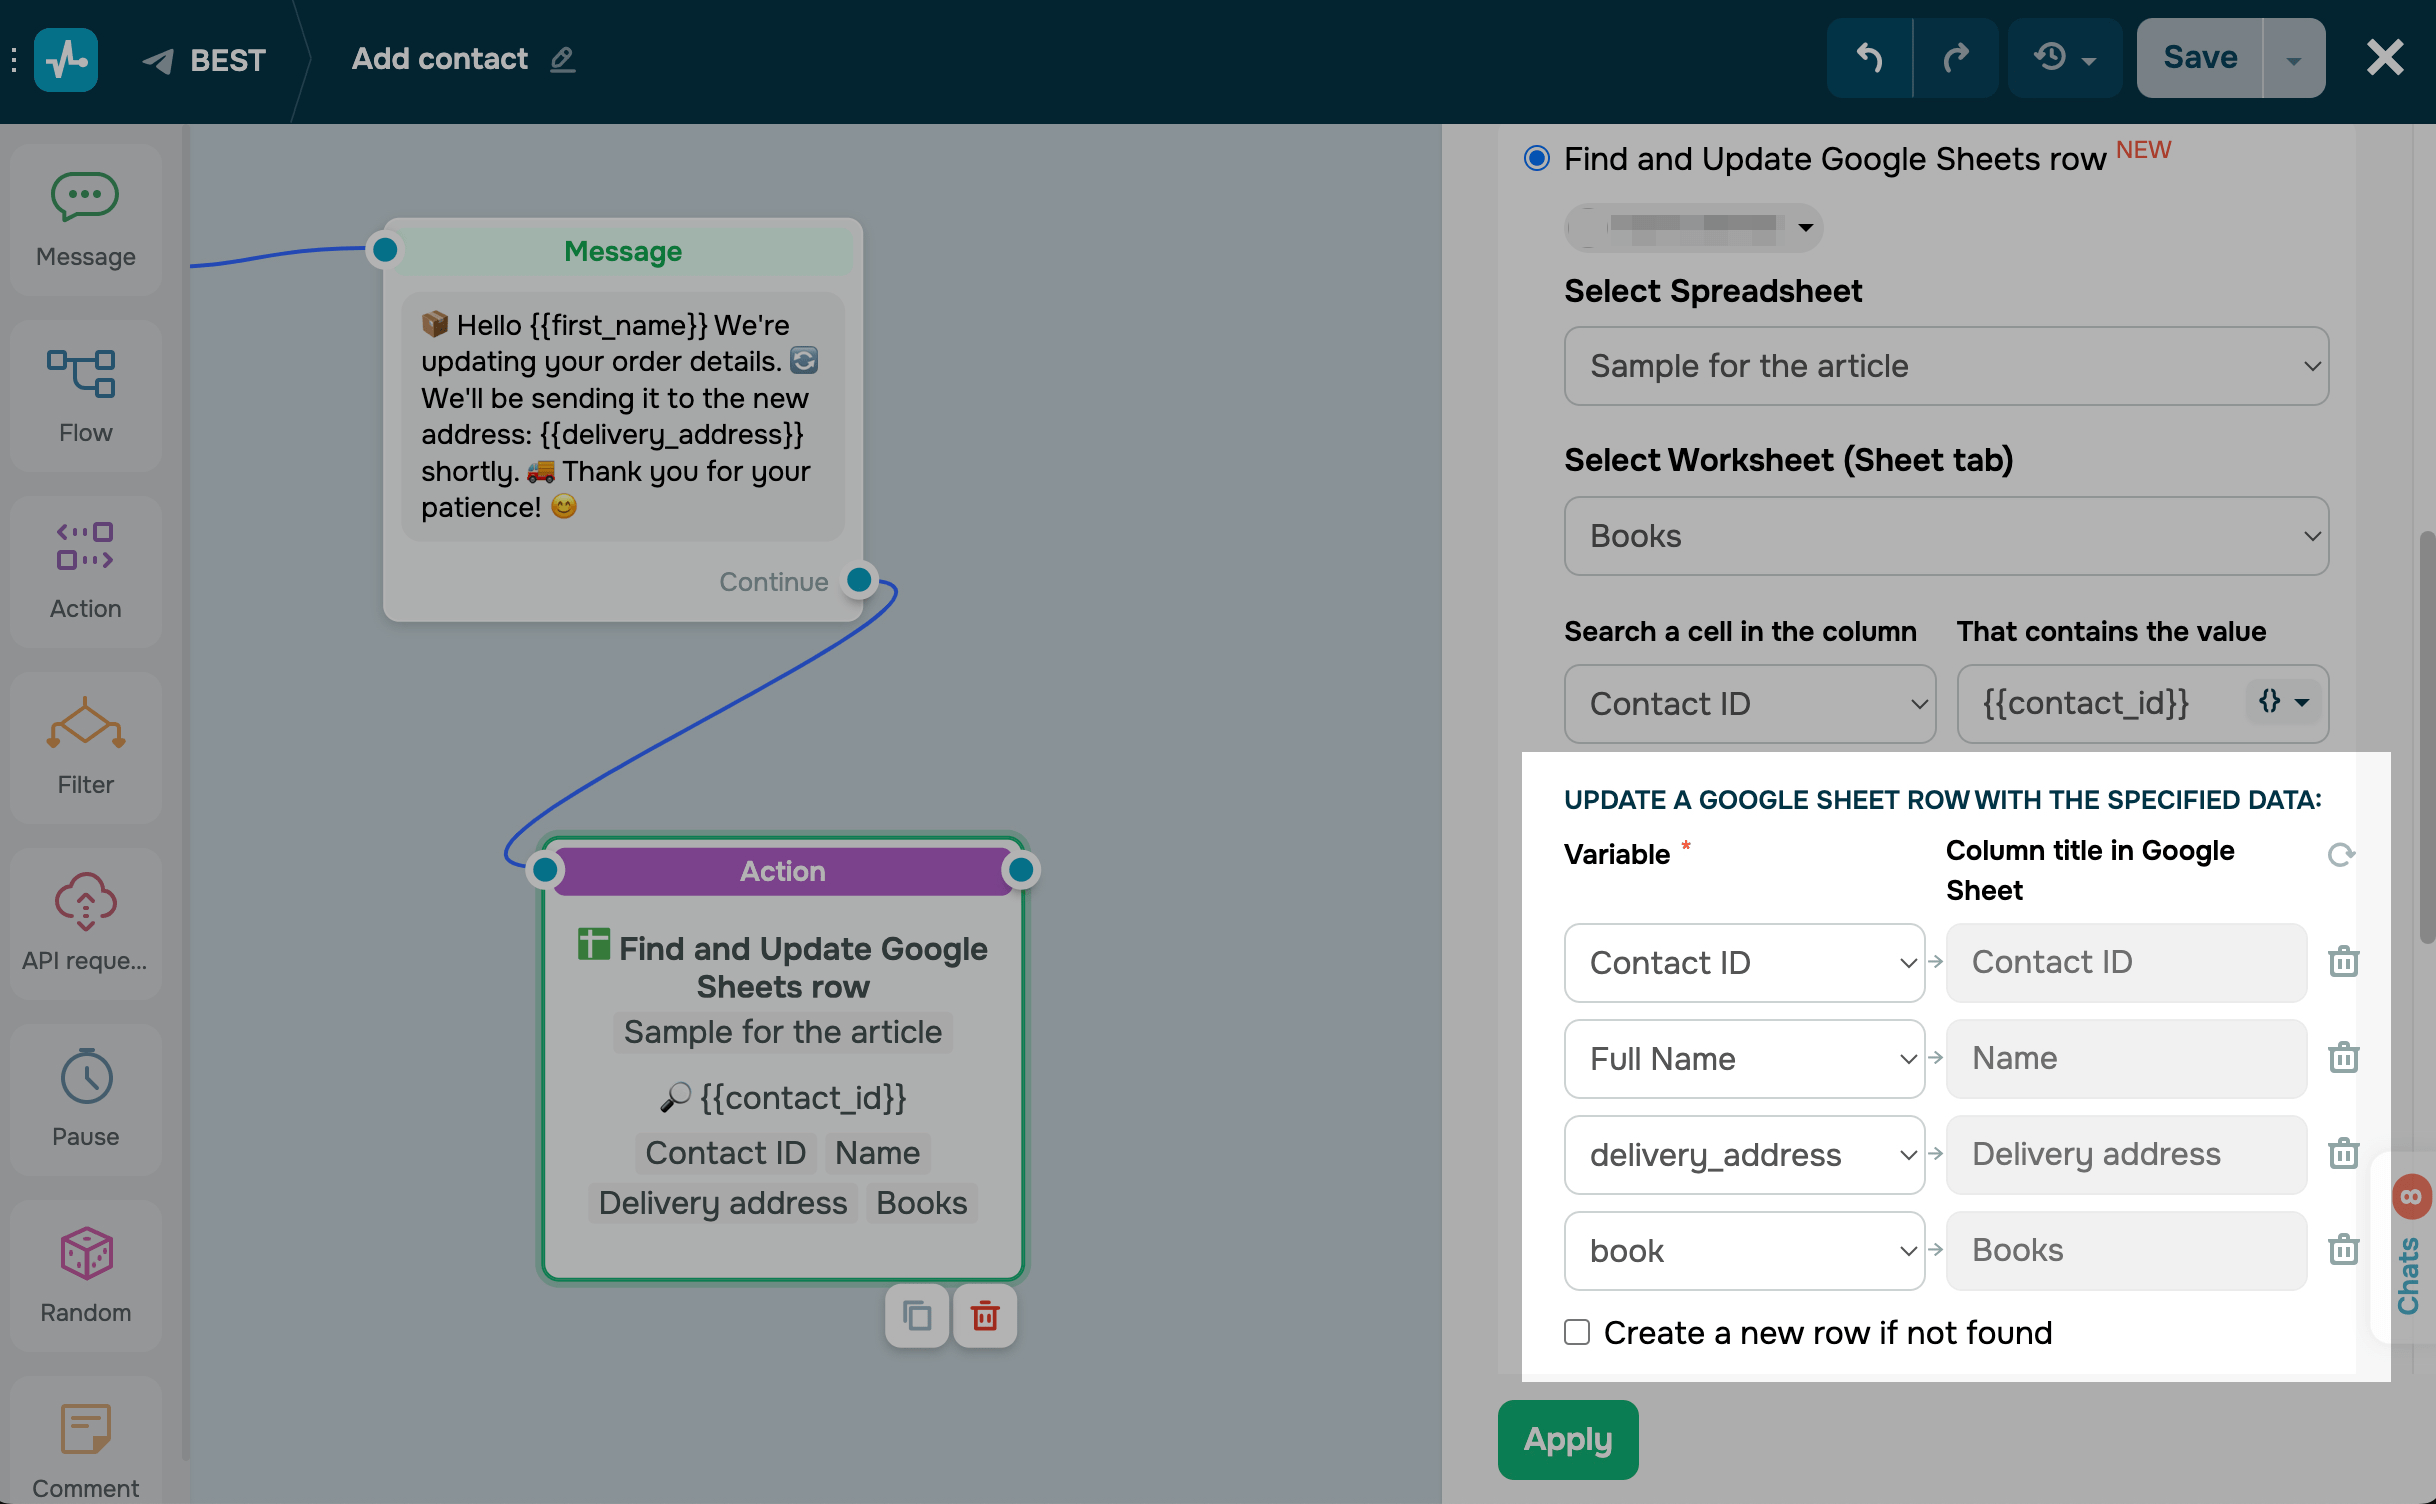2436x1504 pixels.
Task: Pick the Pause block icon
Action: (85, 1076)
